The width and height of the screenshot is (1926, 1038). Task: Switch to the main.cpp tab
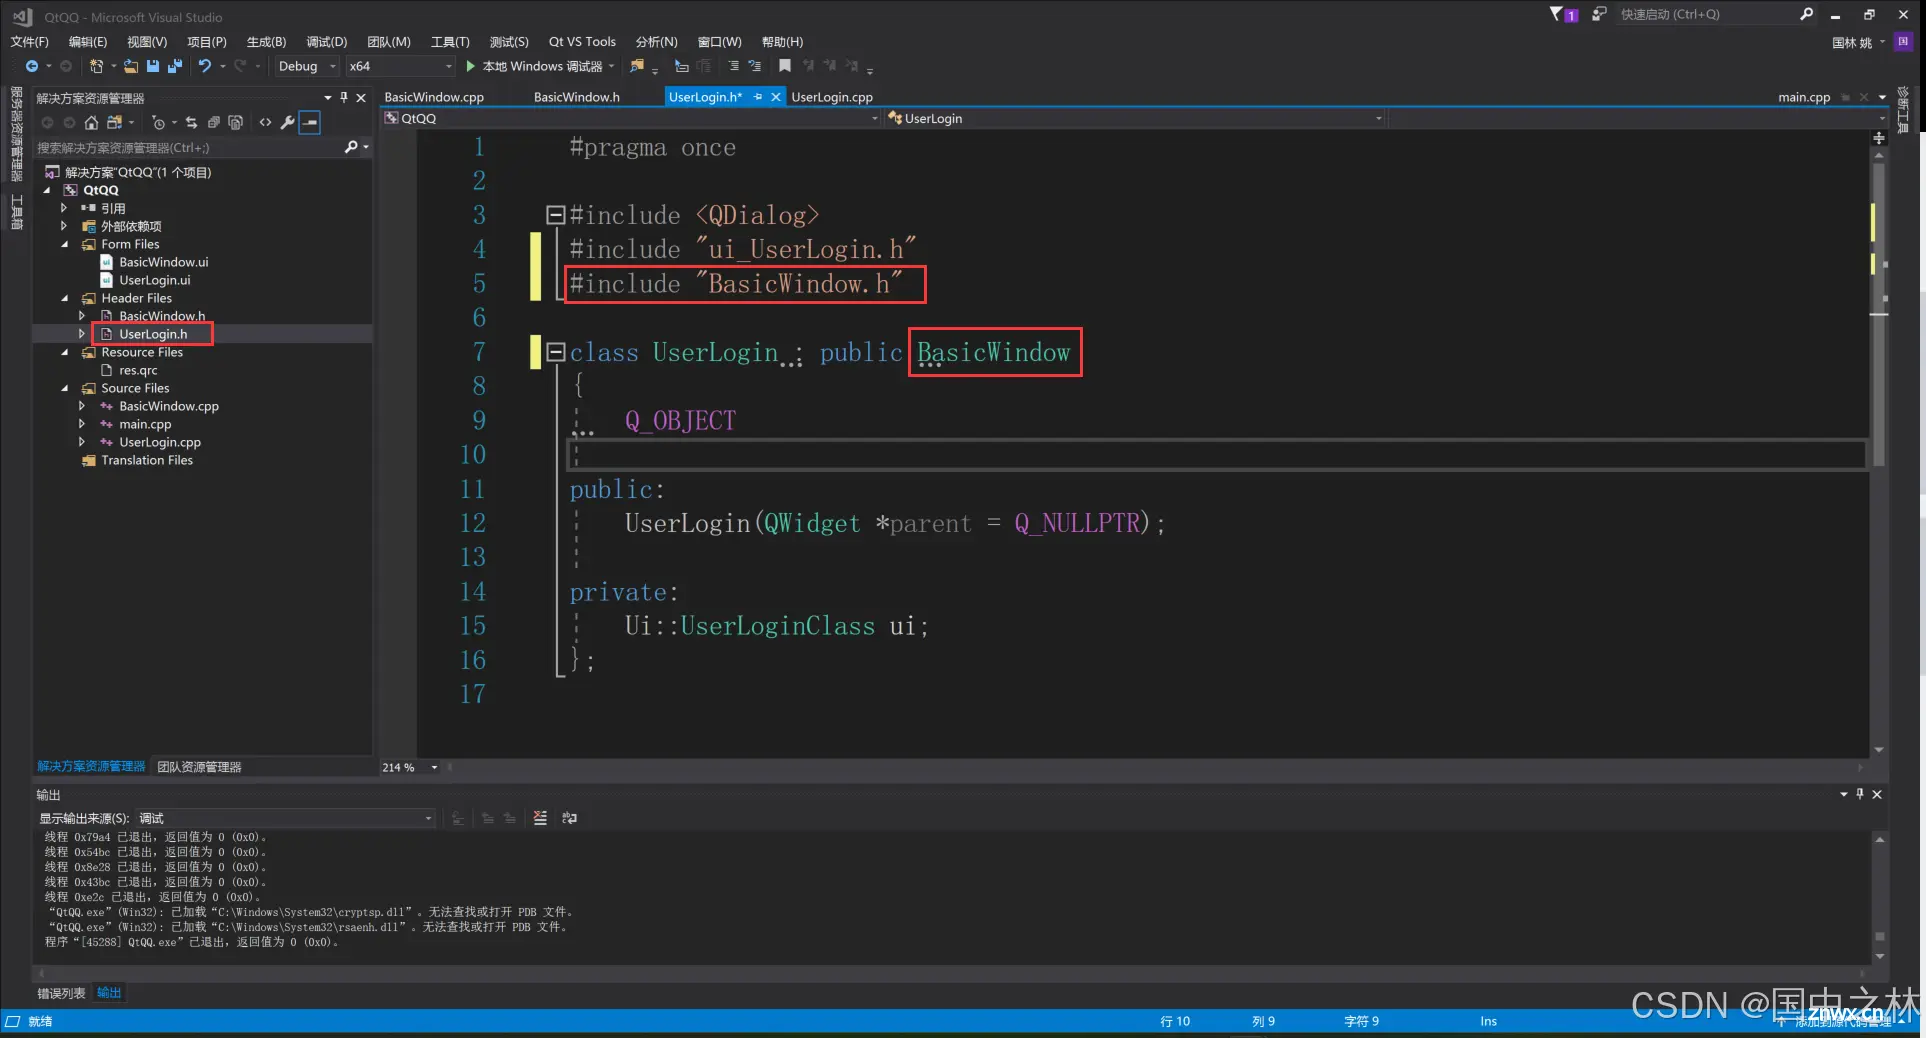(1804, 97)
